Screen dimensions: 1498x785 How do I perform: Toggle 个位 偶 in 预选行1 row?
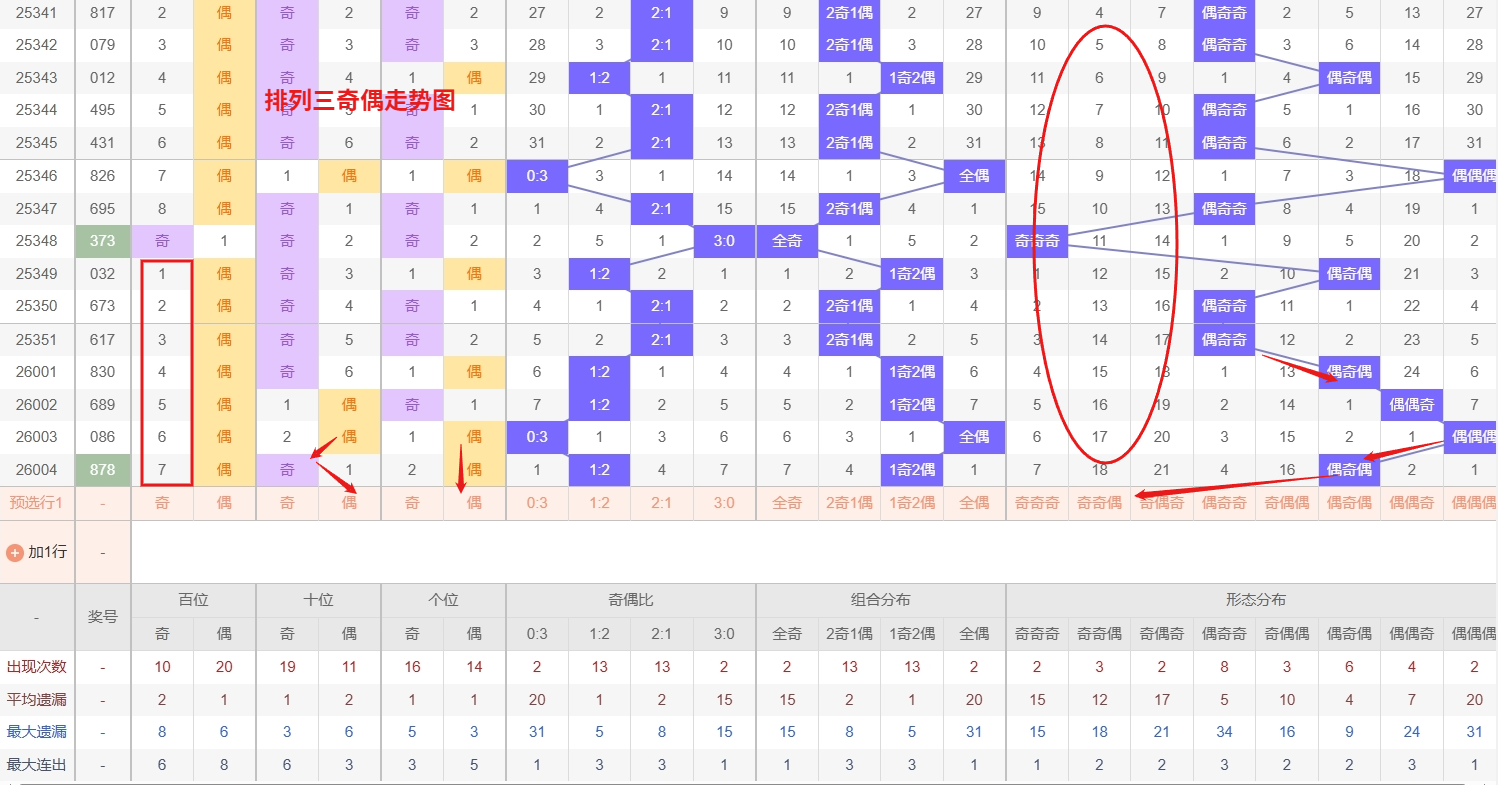[474, 503]
